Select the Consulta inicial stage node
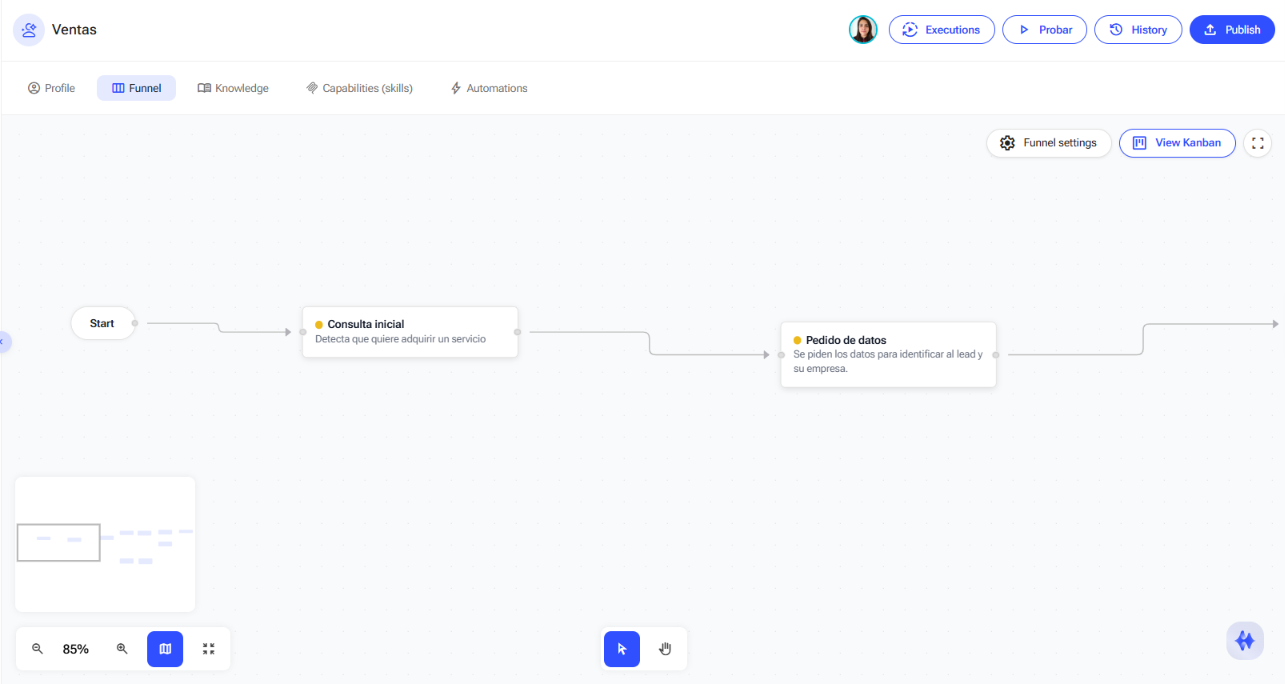Image resolution: width=1285 pixels, height=684 pixels. click(x=410, y=332)
